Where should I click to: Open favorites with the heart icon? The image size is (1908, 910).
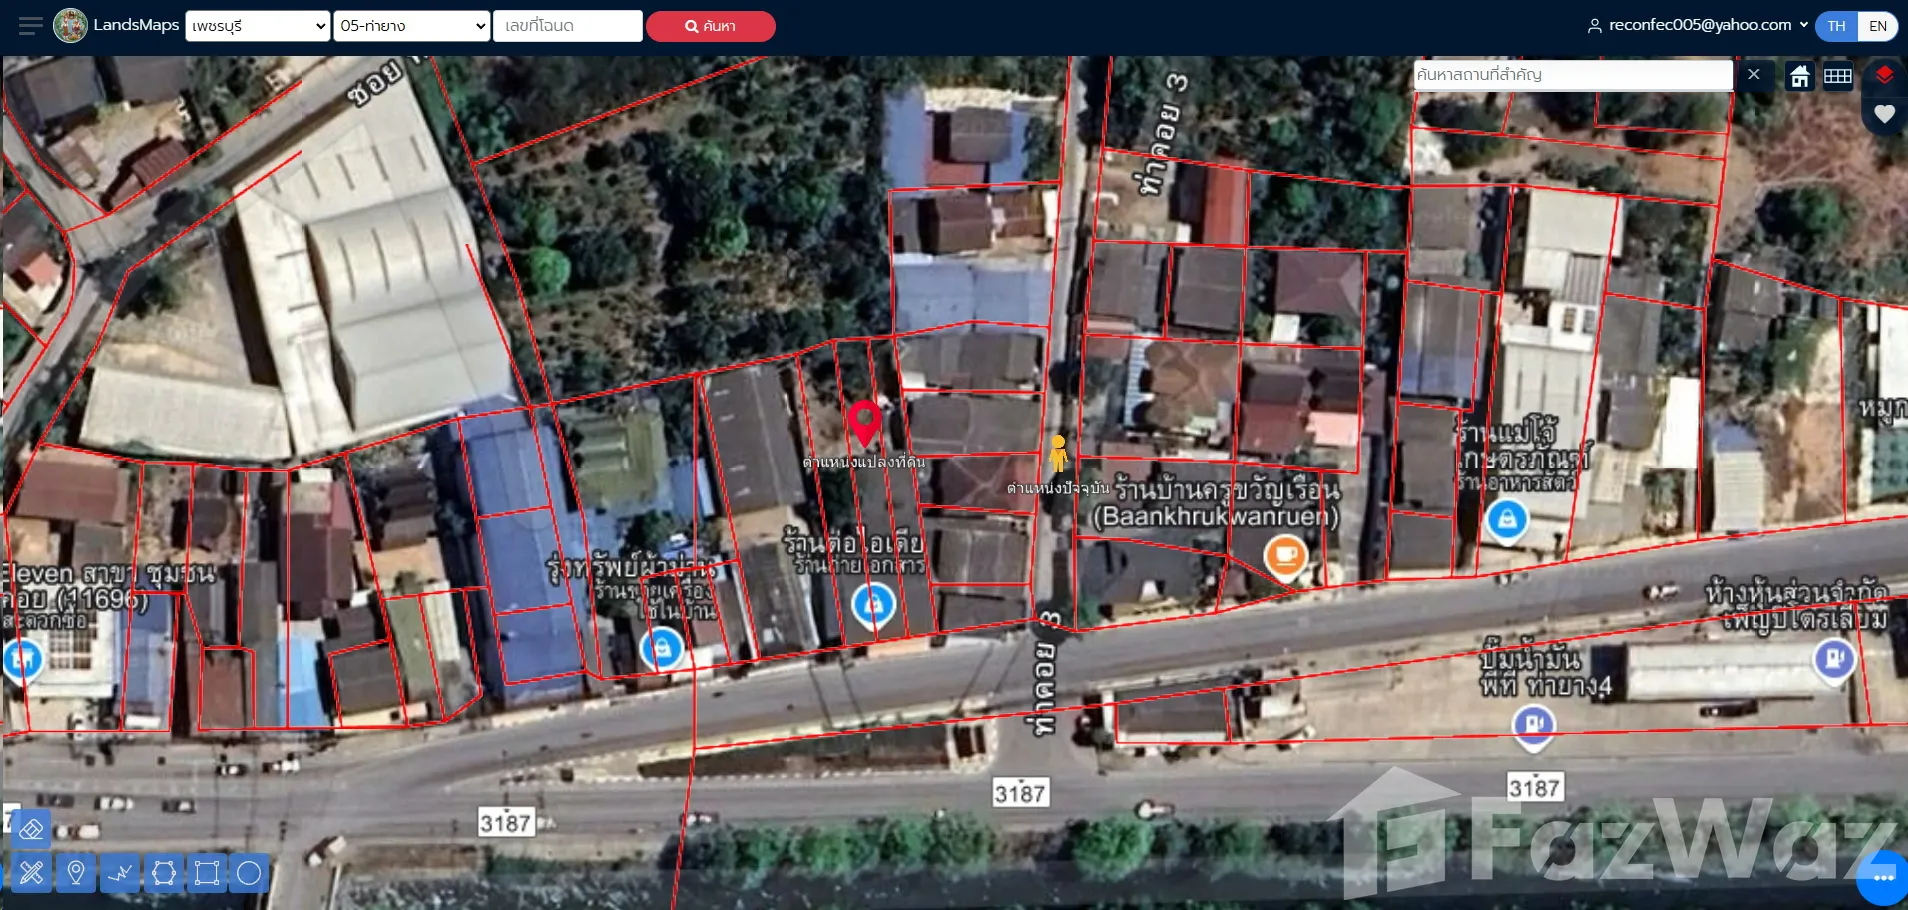point(1884,114)
